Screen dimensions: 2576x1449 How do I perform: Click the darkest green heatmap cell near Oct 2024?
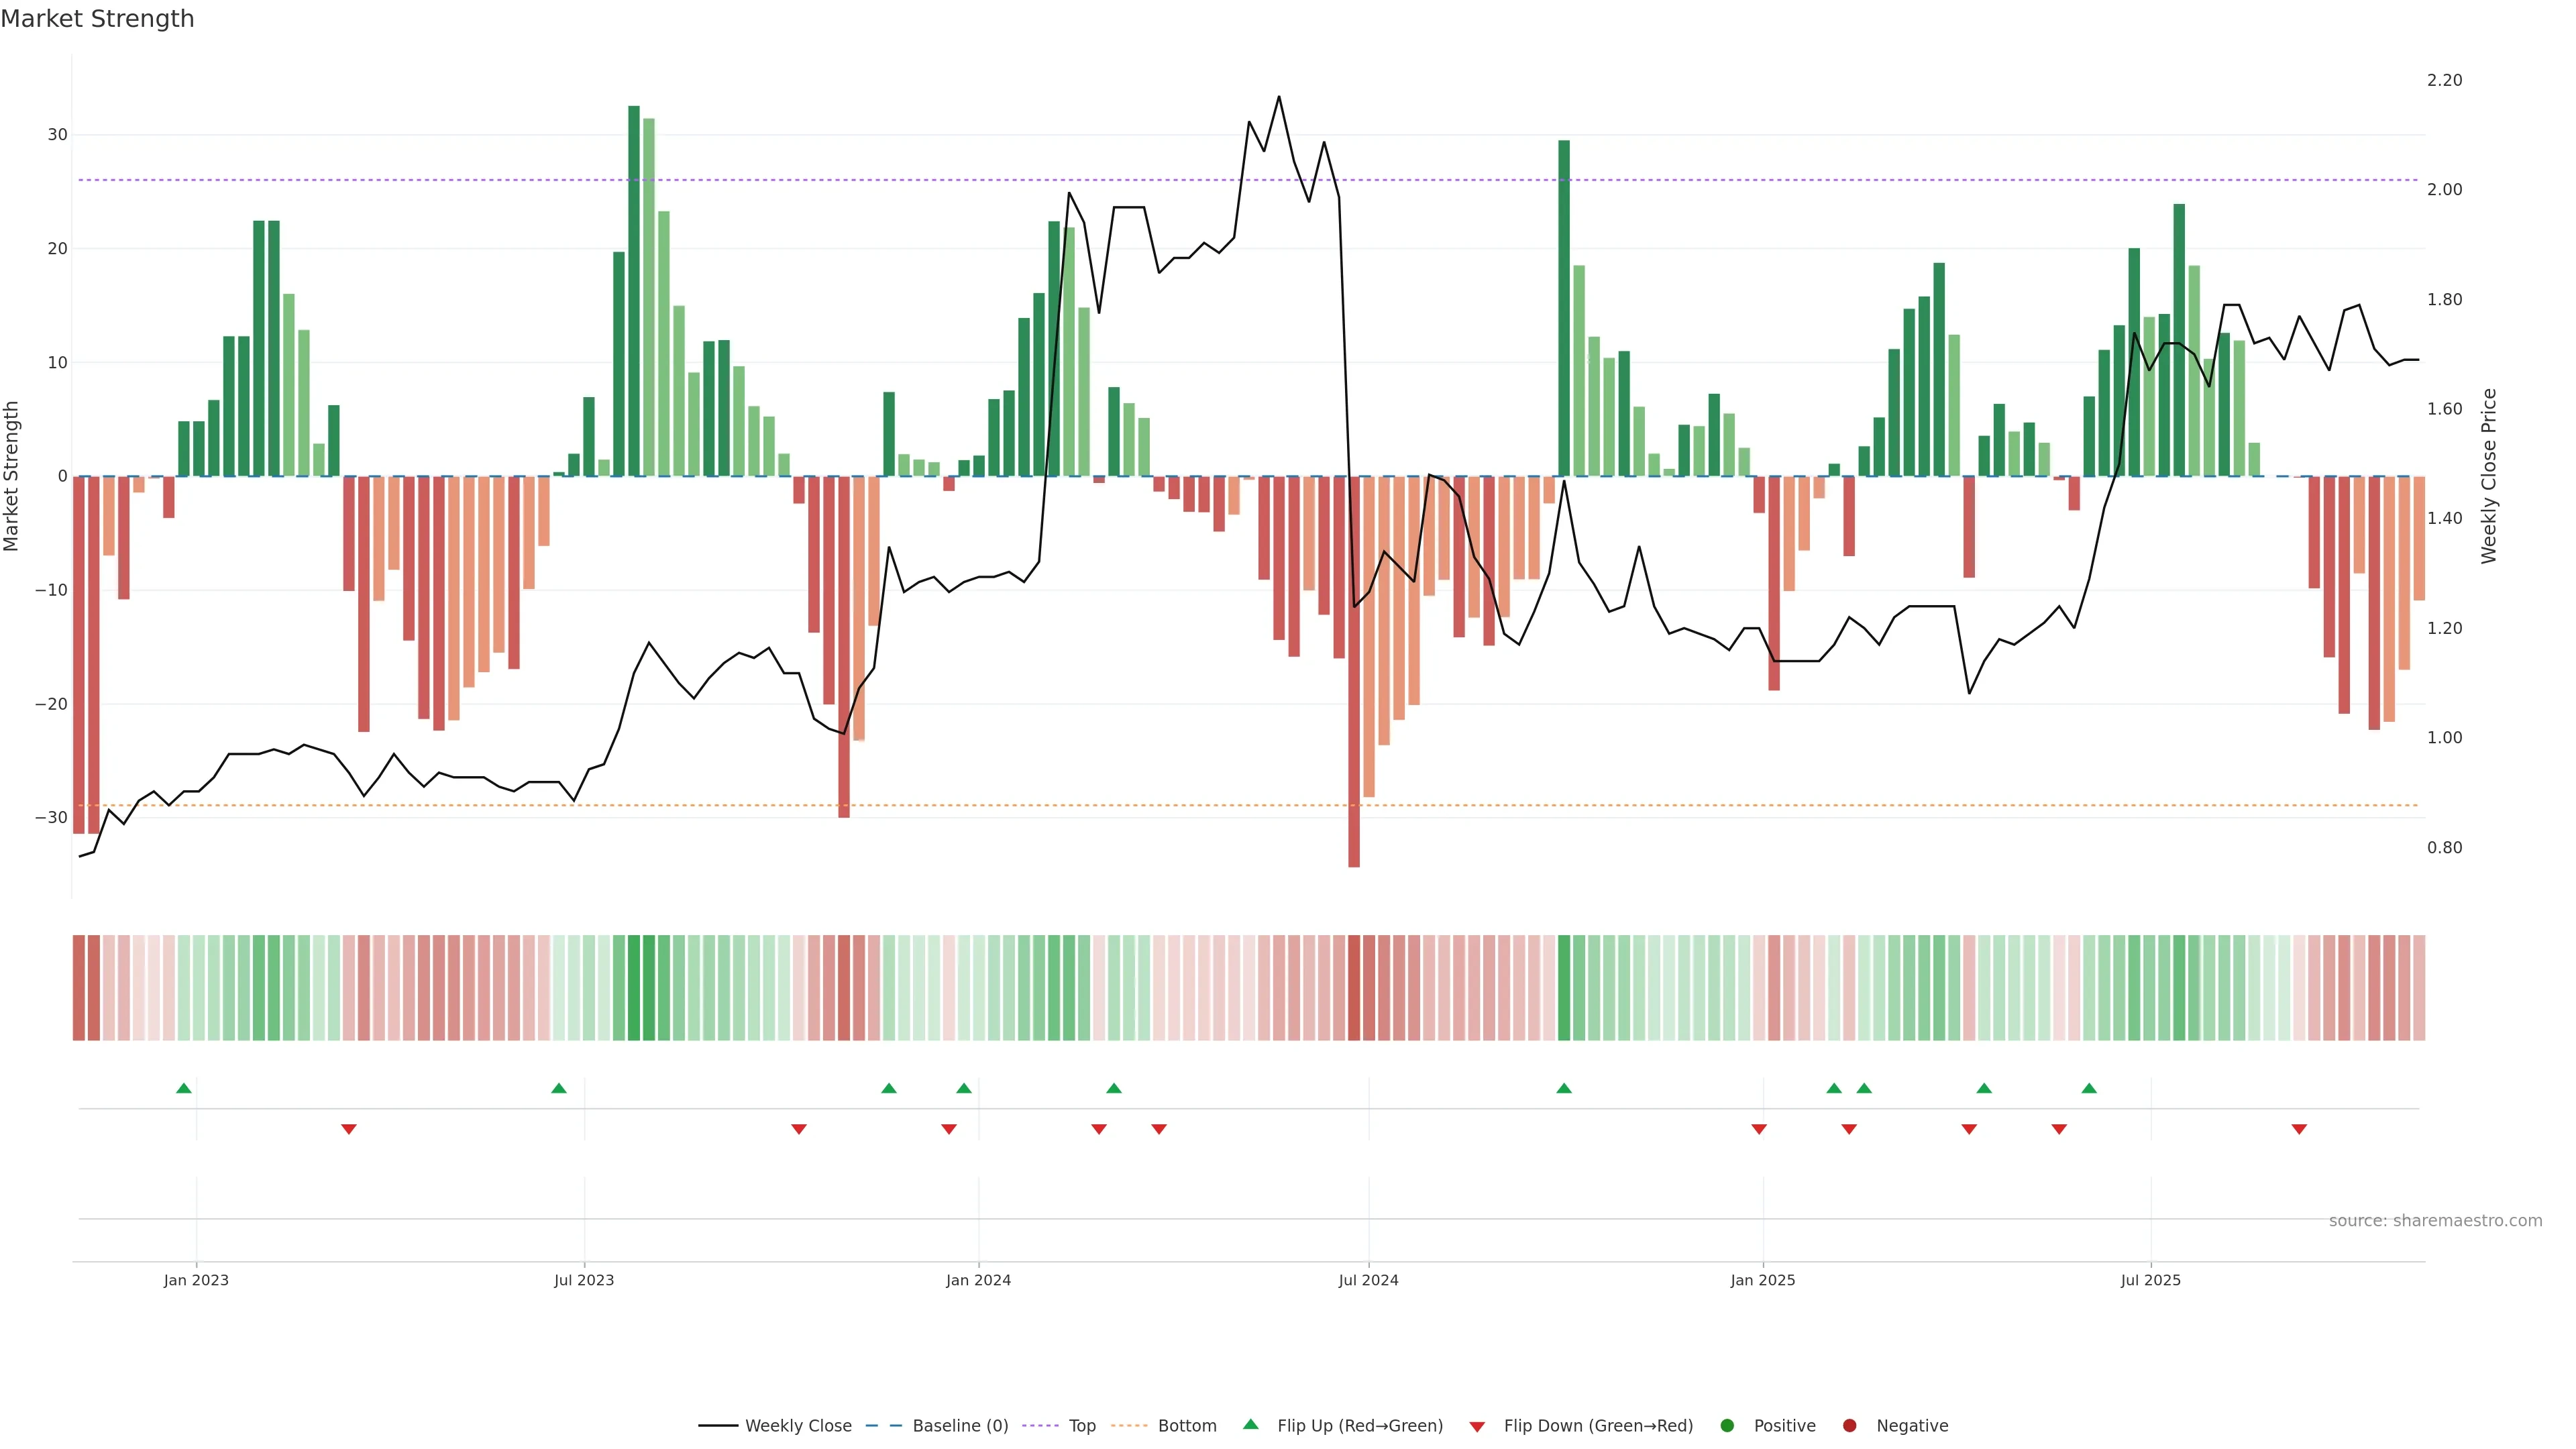[1564, 987]
